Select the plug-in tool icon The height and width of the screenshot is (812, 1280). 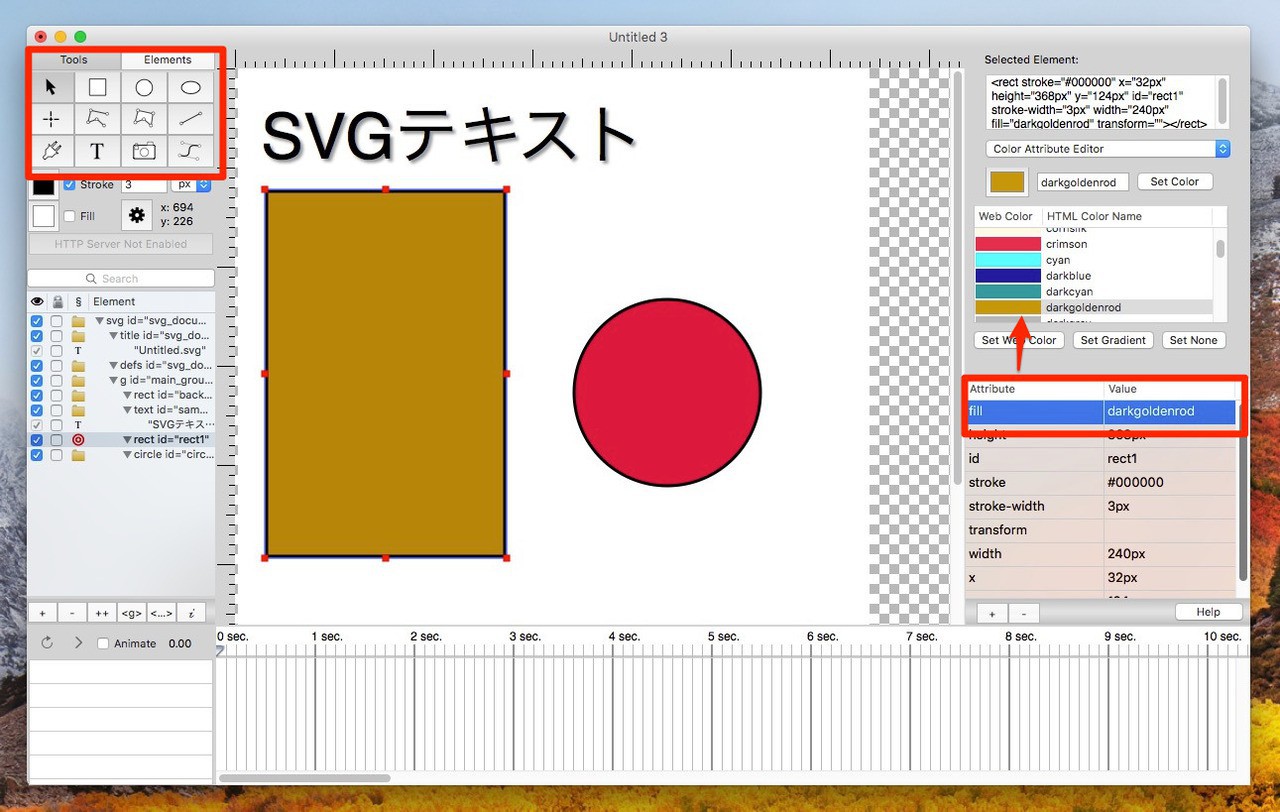51,151
